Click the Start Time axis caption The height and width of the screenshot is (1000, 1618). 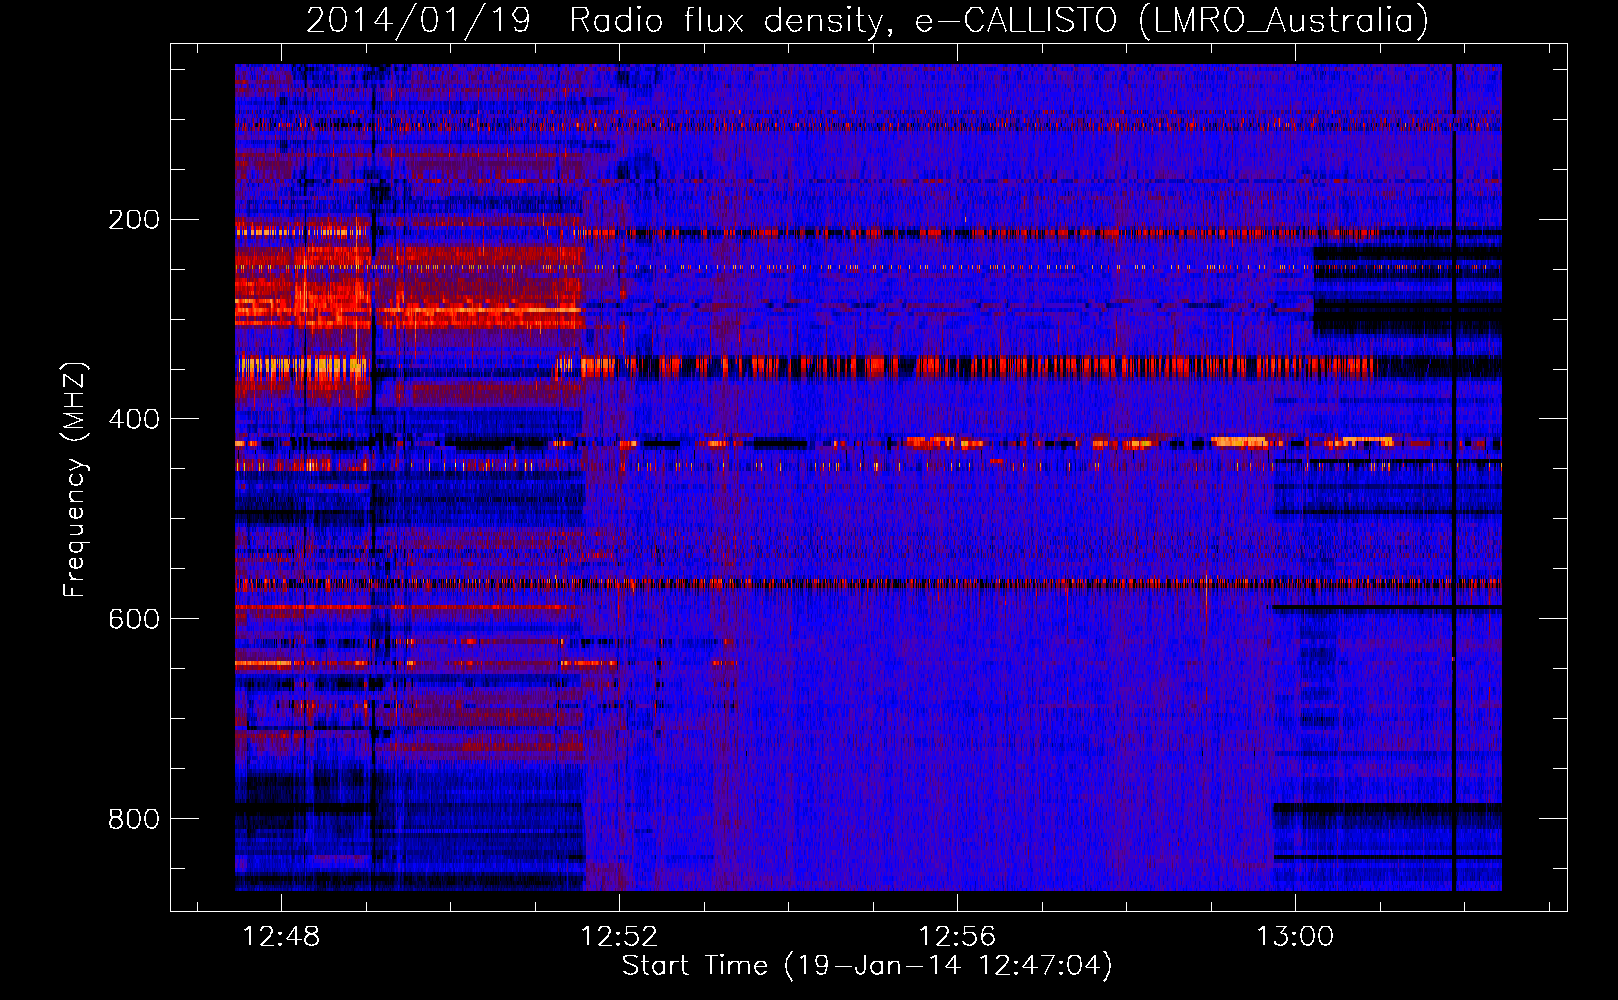[x=867, y=965]
